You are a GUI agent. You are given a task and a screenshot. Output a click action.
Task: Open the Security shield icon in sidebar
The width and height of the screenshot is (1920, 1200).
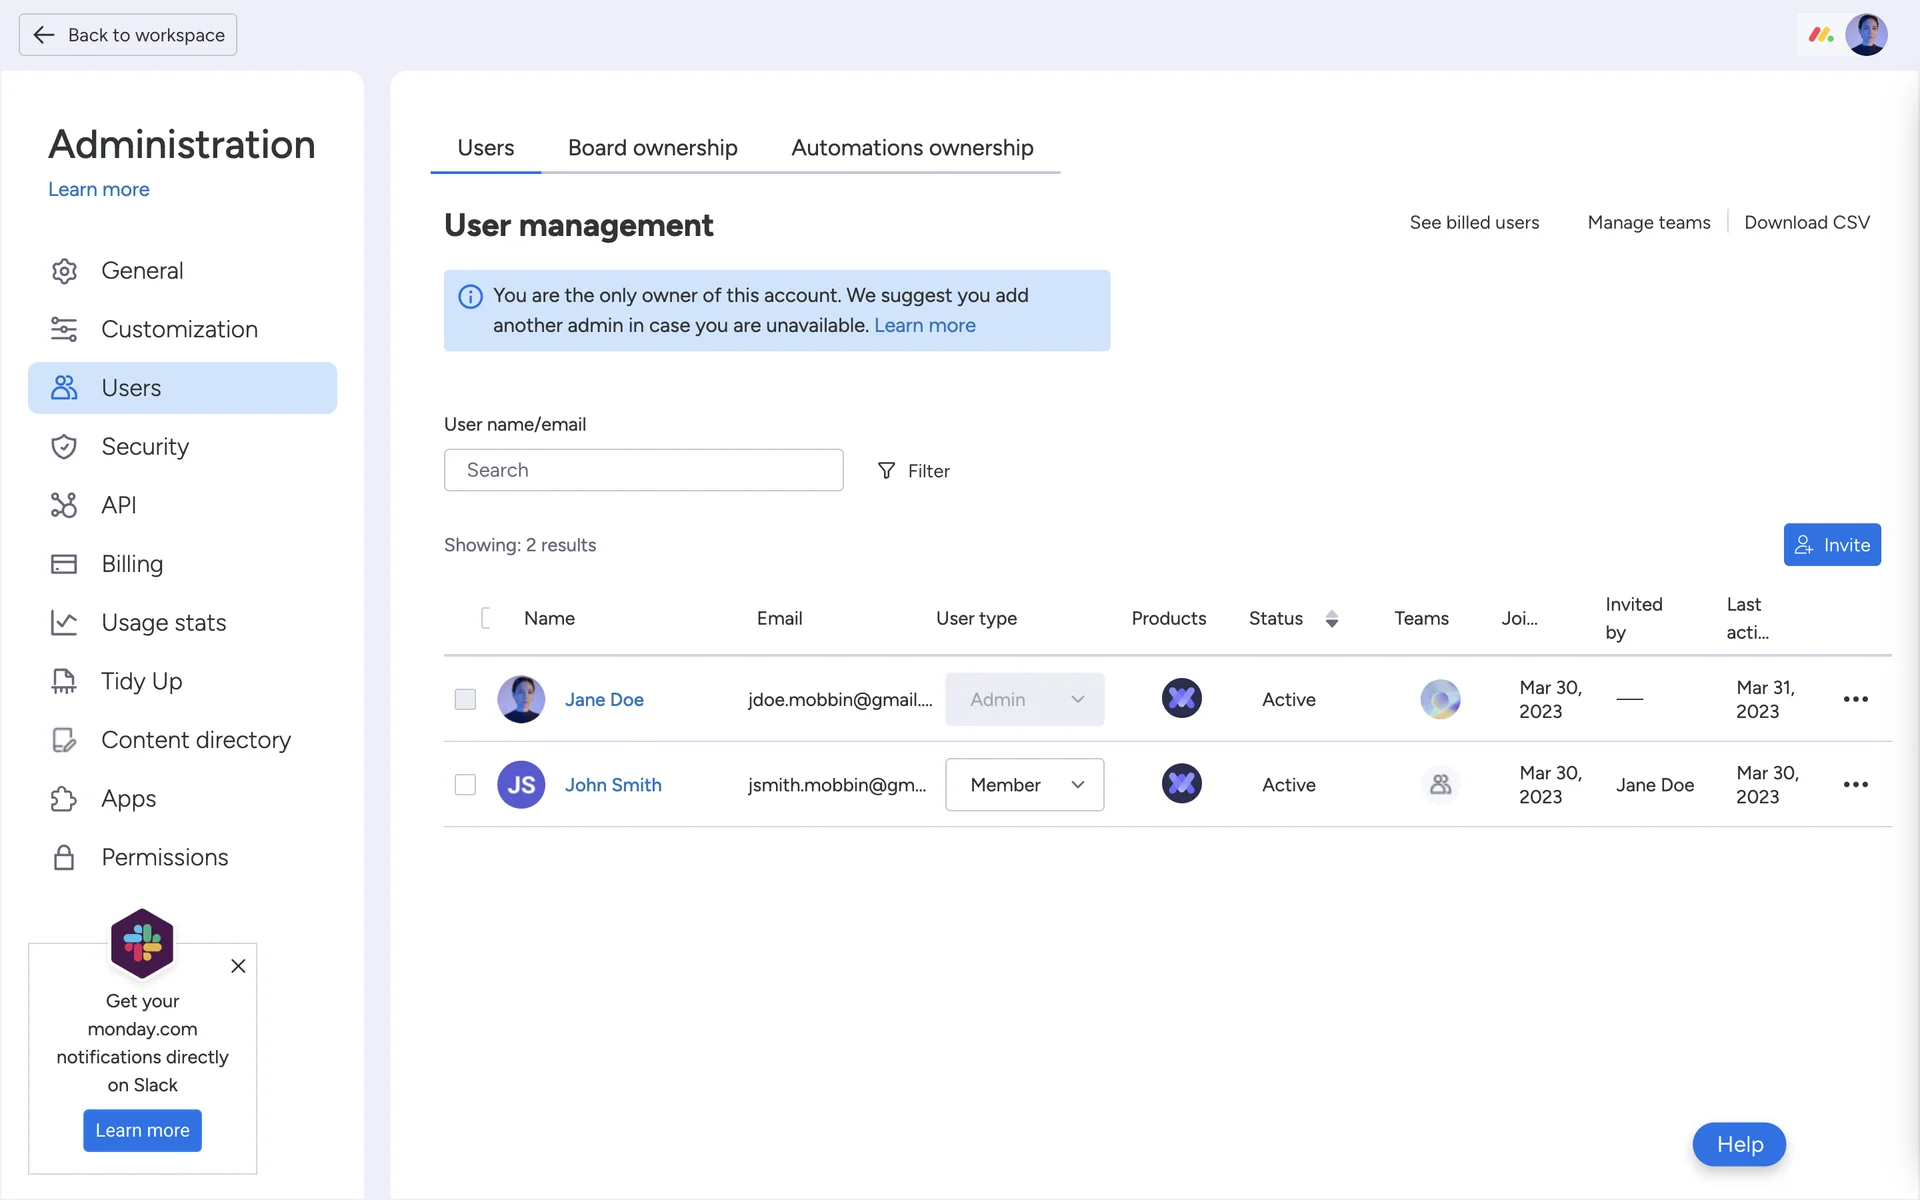pyautogui.click(x=64, y=447)
